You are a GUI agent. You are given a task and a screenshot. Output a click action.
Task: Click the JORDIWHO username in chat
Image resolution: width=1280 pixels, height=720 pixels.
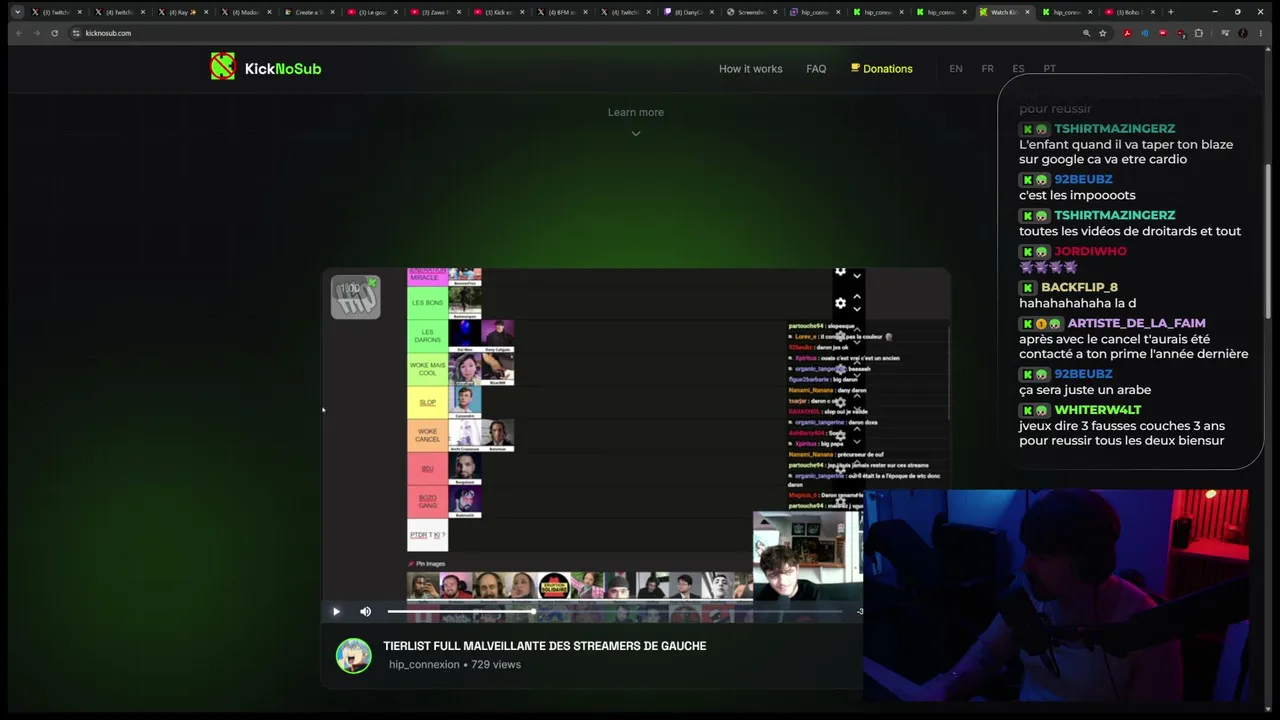pyautogui.click(x=1090, y=251)
